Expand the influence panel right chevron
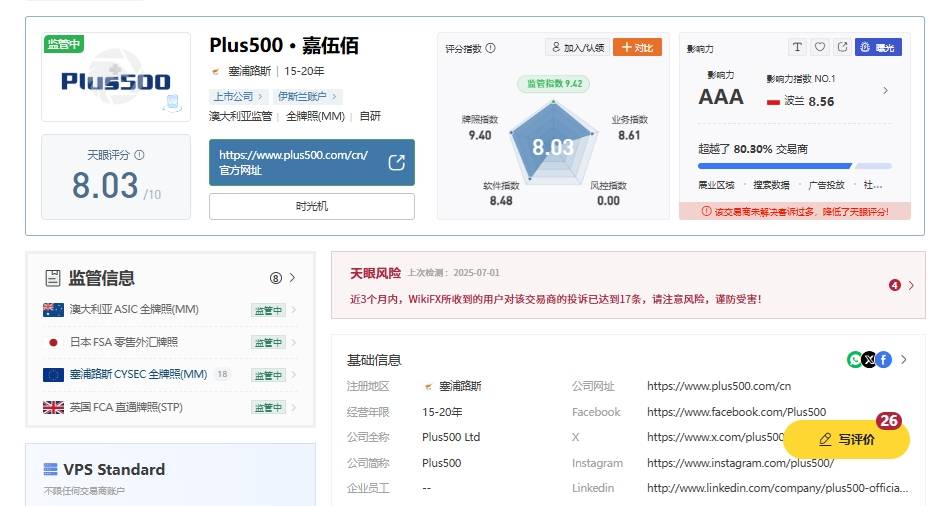Screen dimensions: 948x506 (x=885, y=90)
